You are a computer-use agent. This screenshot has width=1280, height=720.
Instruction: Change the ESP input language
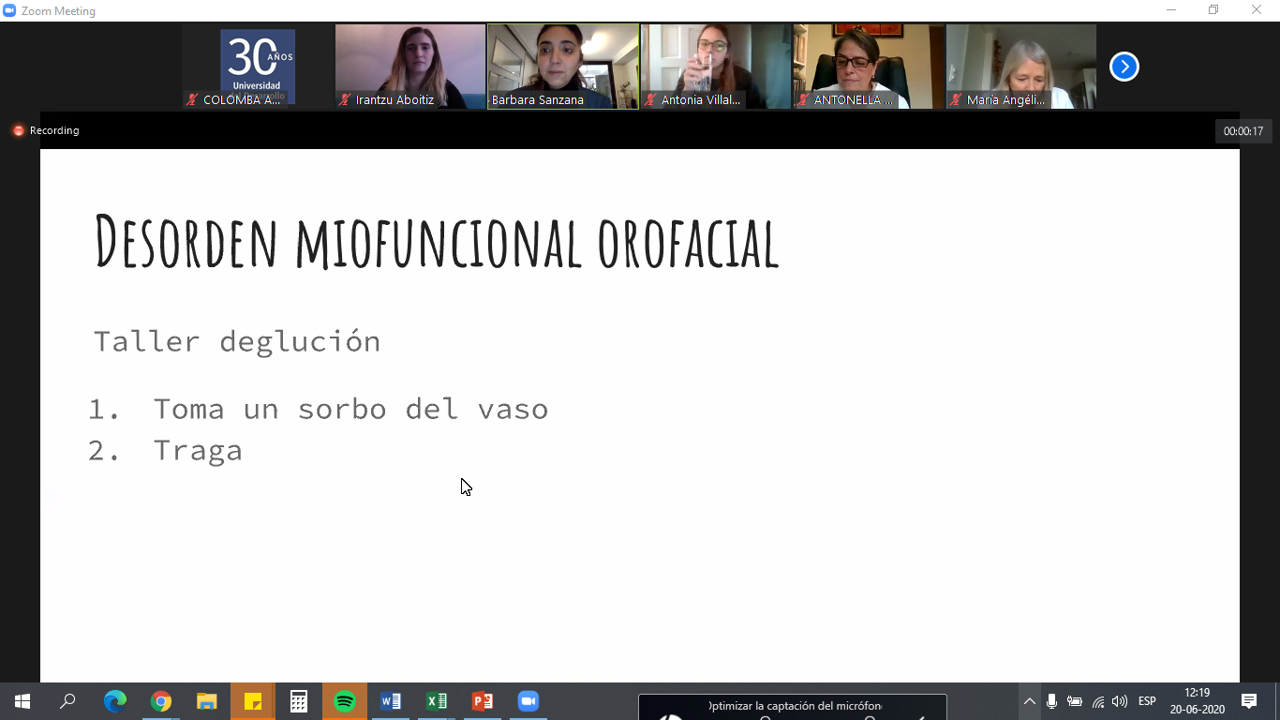click(1147, 701)
